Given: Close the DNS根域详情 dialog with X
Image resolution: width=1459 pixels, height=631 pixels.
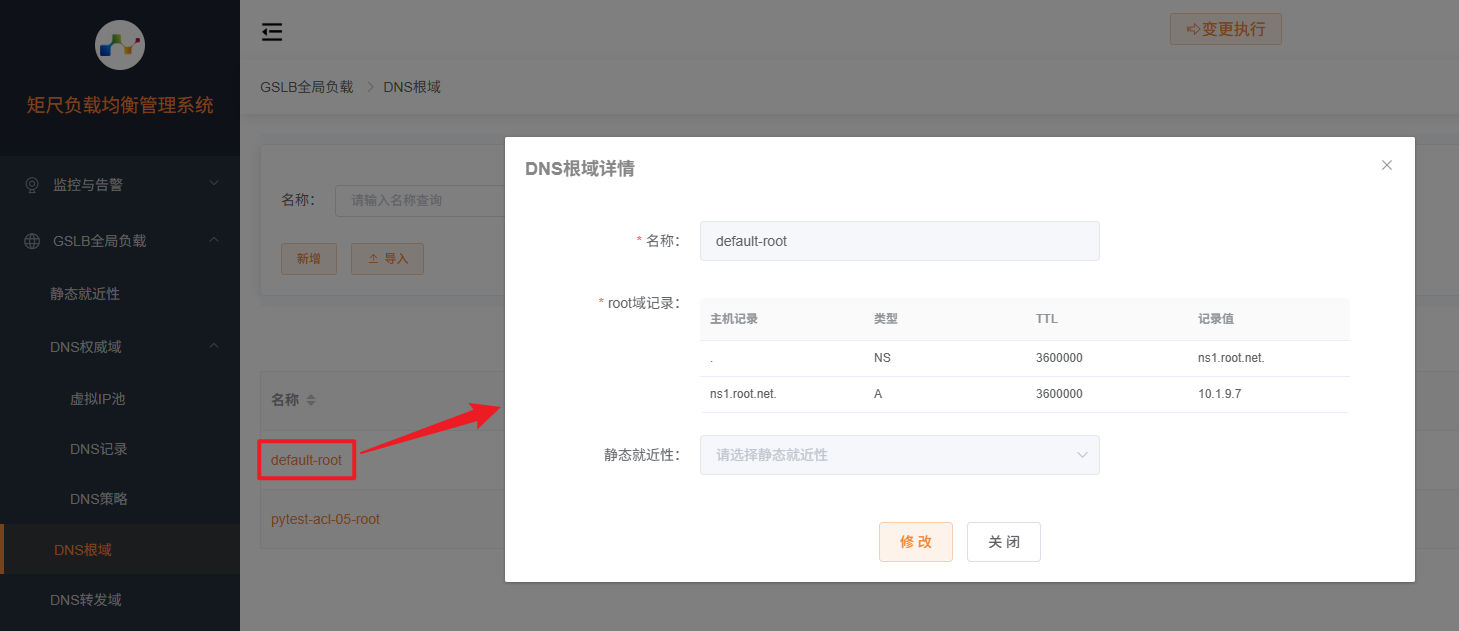Looking at the screenshot, I should point(1387,165).
